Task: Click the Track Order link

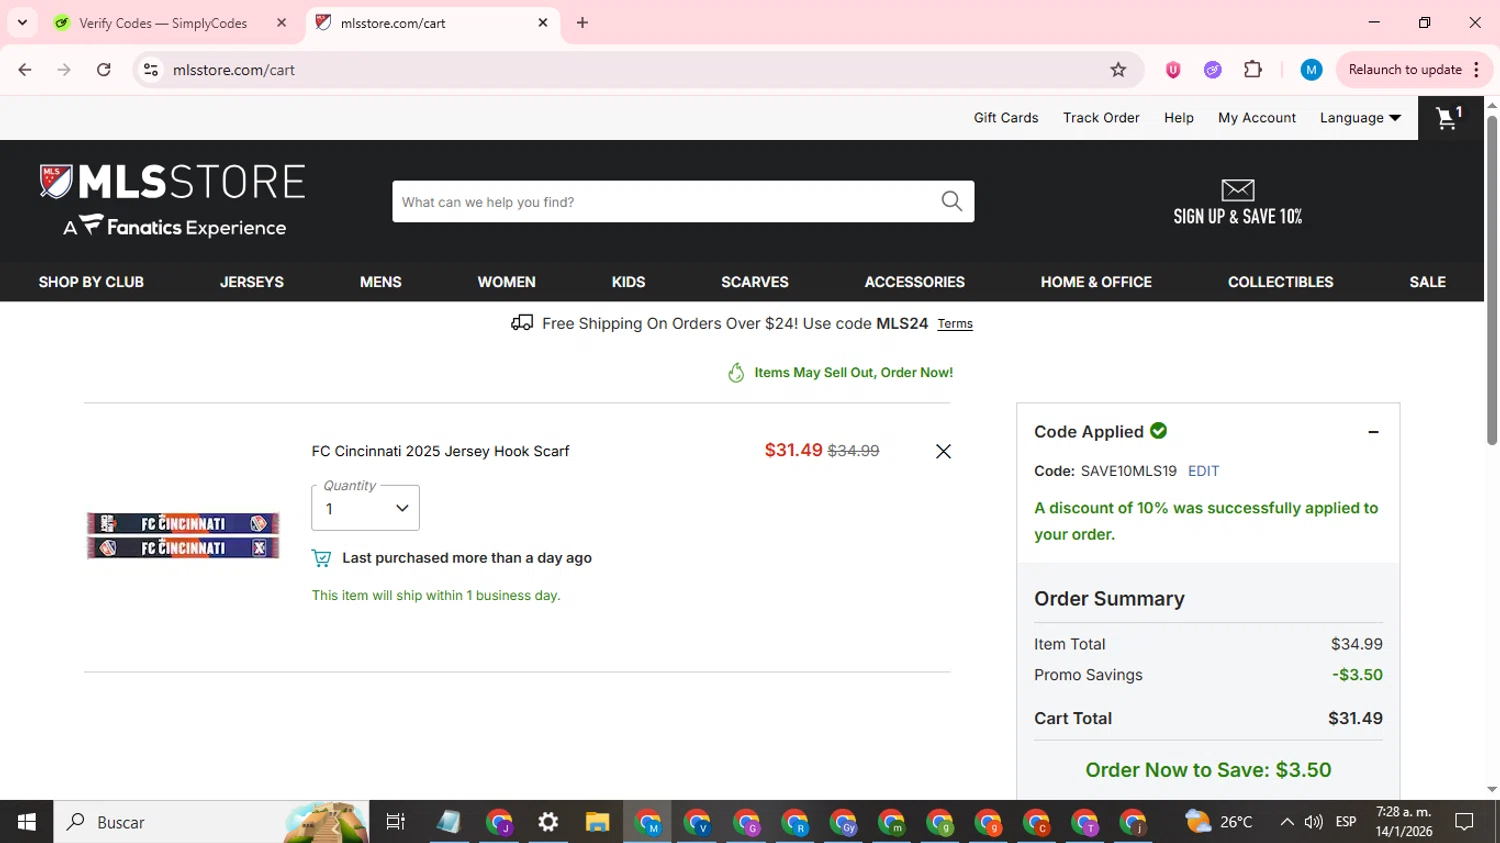Action: pos(1101,118)
